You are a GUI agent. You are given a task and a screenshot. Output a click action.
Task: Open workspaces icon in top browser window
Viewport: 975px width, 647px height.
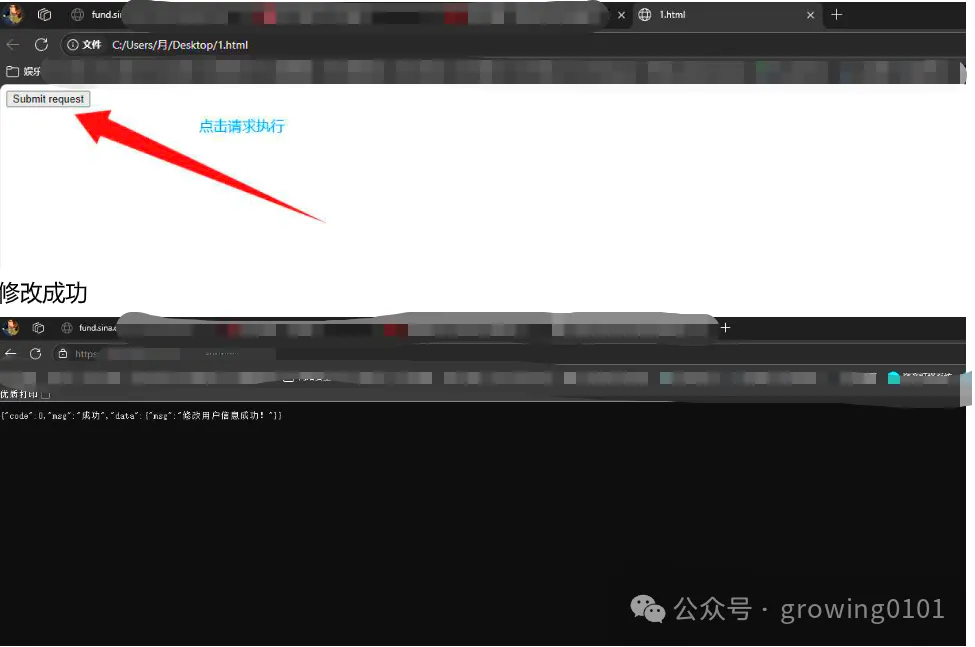coord(44,14)
